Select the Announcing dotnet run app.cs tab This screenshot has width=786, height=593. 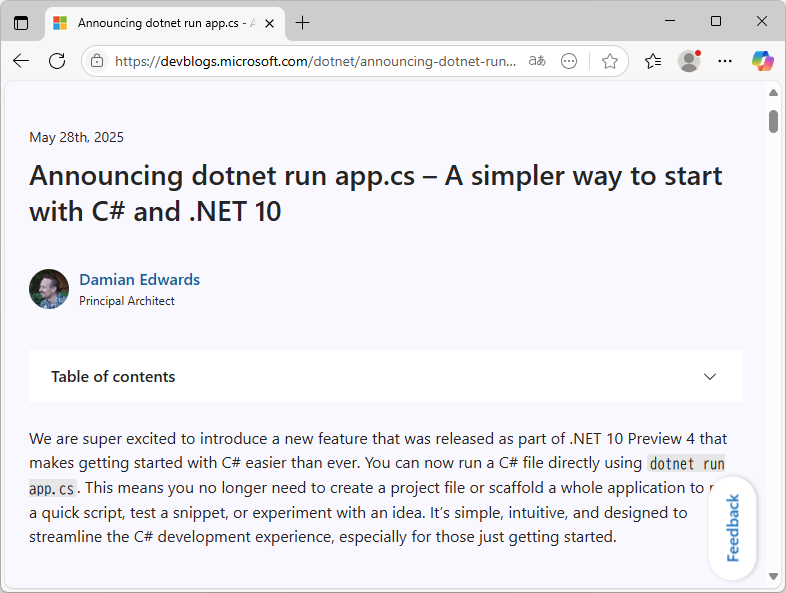pos(165,23)
